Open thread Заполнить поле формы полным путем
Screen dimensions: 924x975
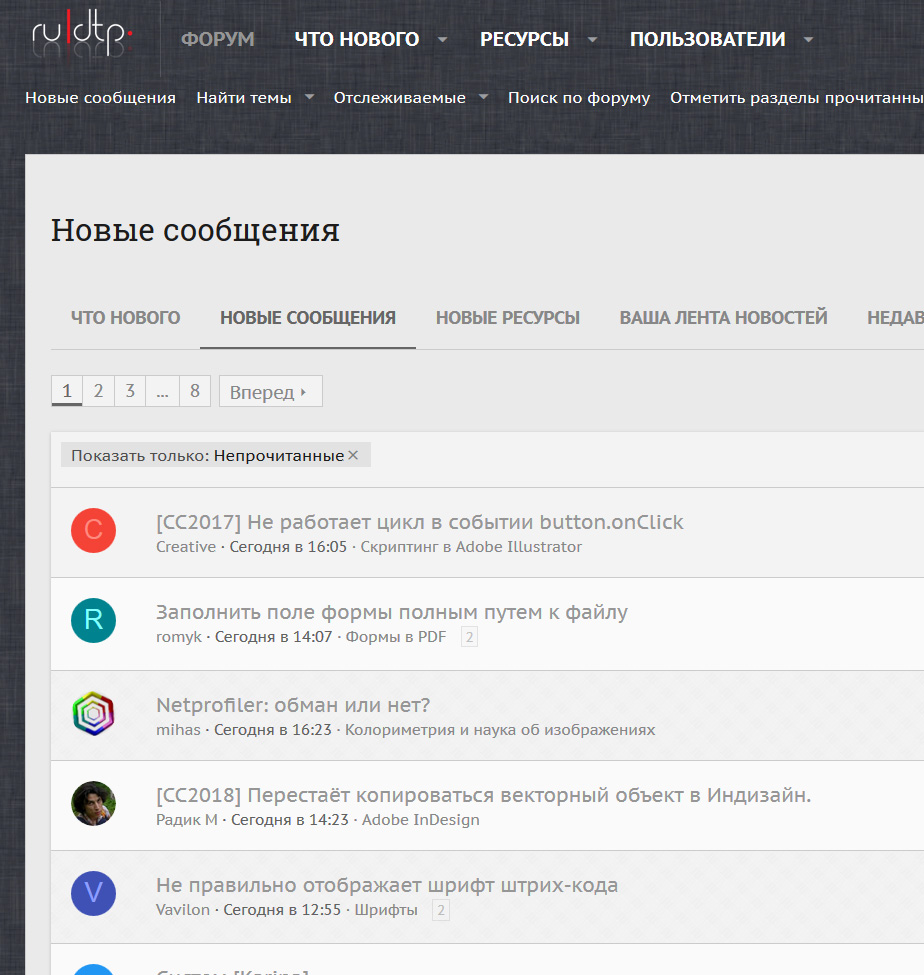click(x=392, y=612)
